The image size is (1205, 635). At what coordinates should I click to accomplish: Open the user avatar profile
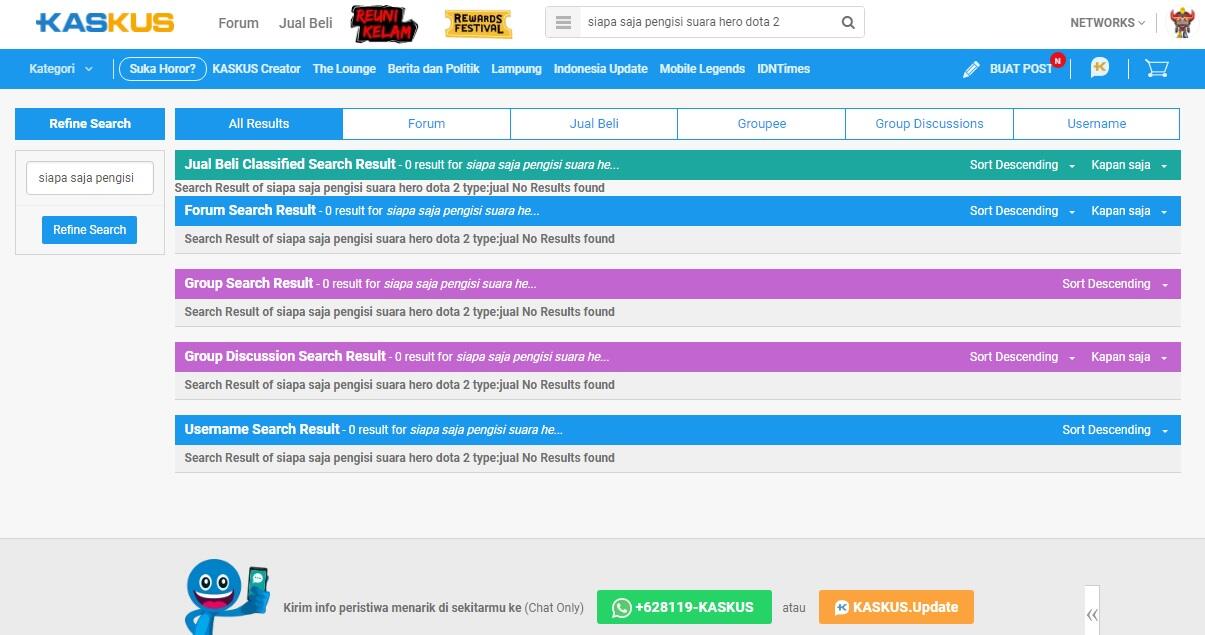(1182, 23)
